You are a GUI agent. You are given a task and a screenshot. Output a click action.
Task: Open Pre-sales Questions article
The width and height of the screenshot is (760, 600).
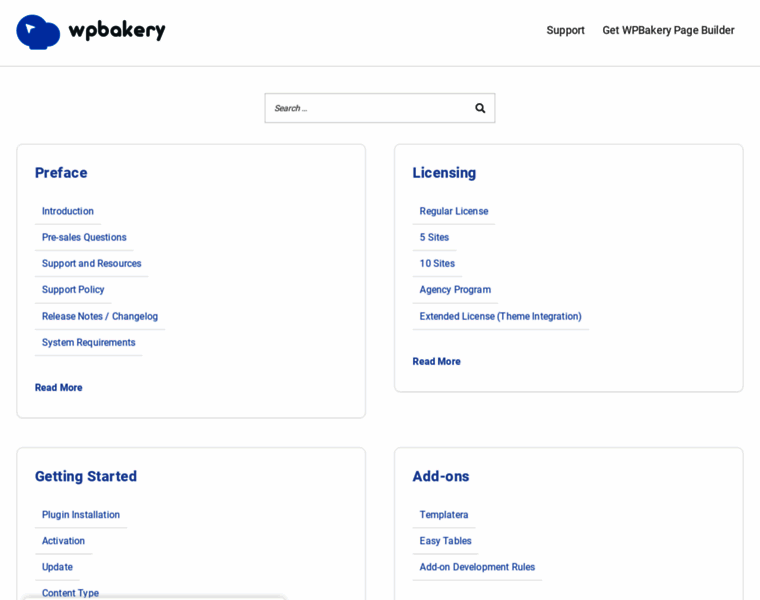click(84, 237)
